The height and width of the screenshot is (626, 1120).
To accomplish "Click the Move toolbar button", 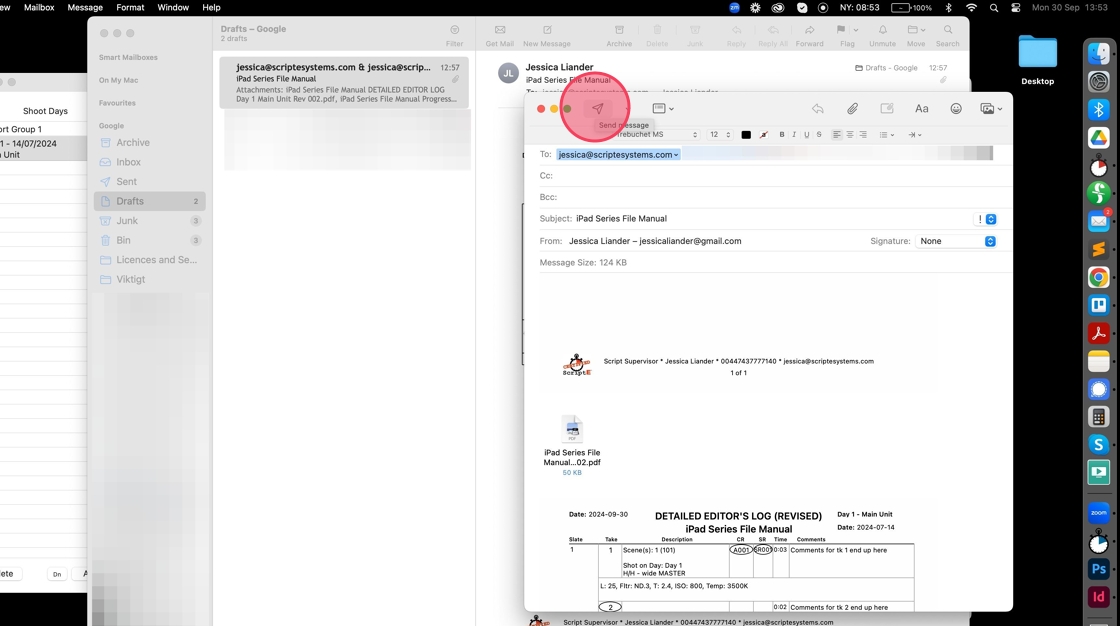I will coord(916,35).
